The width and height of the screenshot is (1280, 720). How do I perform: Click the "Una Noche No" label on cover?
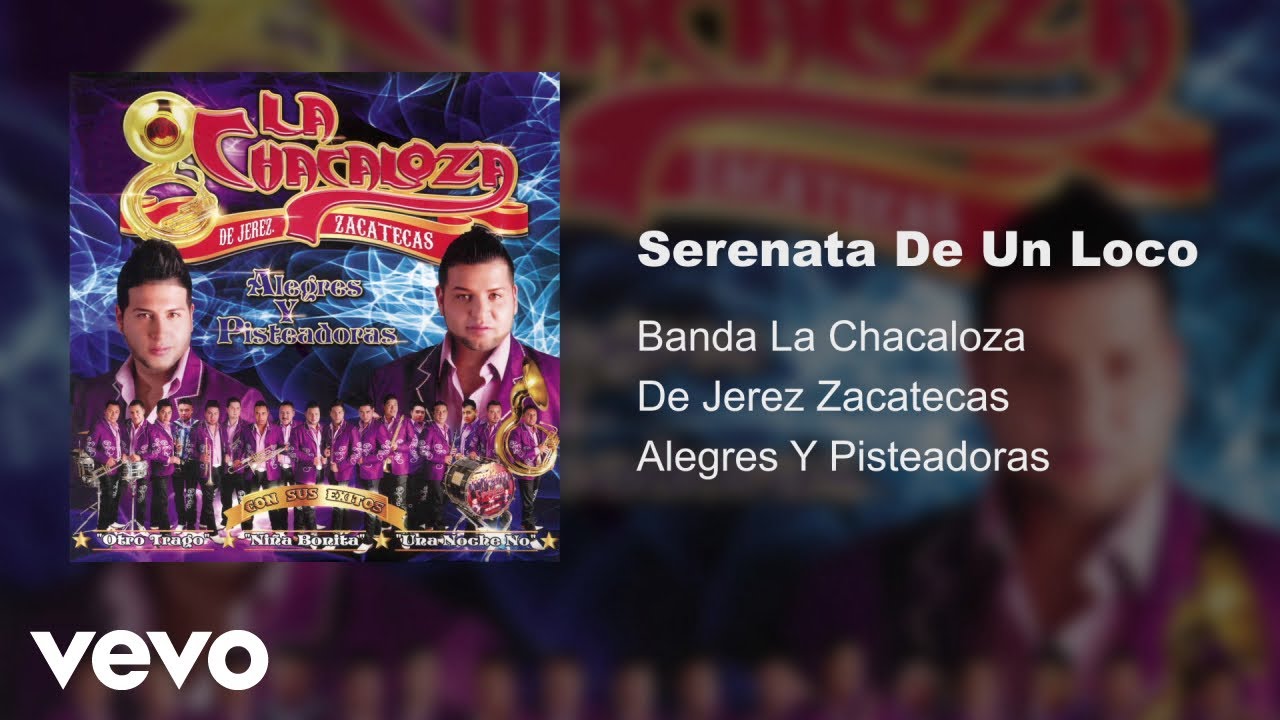tap(466, 541)
